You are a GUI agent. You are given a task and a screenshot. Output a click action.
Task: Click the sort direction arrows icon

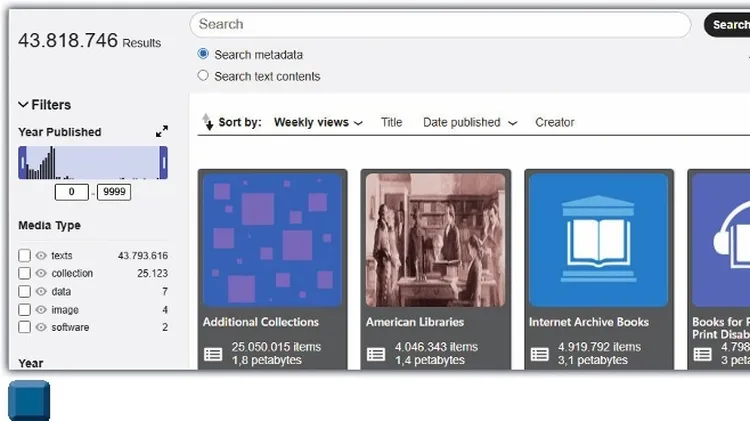point(208,122)
